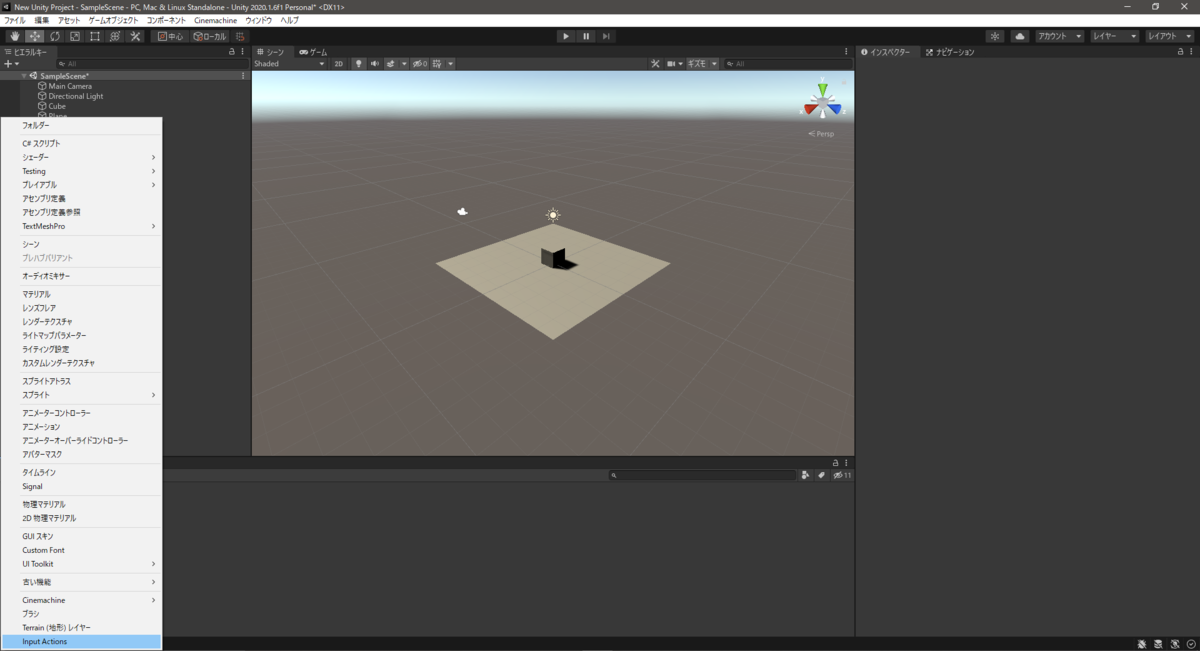Viewport: 1200px width, 651px height.
Task: Open SampleScene row options menu
Action: 243,76
